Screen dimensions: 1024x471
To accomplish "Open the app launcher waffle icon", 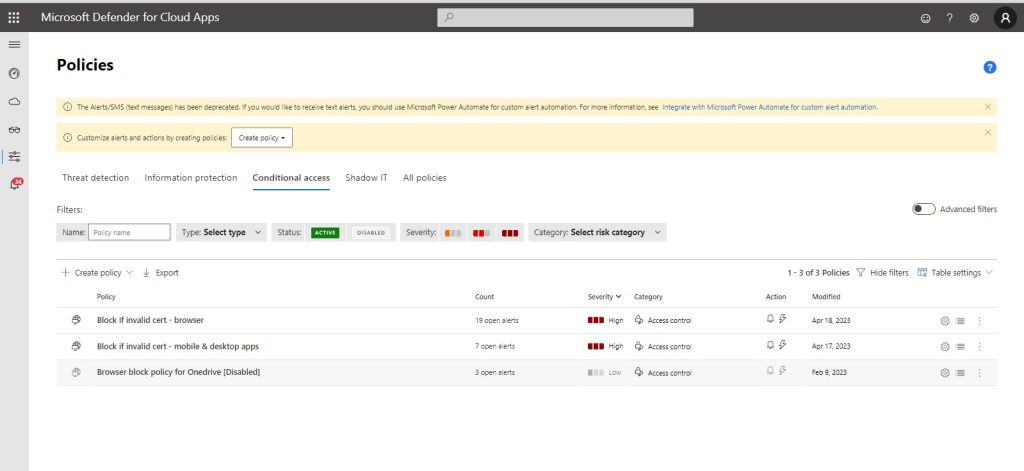I will [14, 18].
